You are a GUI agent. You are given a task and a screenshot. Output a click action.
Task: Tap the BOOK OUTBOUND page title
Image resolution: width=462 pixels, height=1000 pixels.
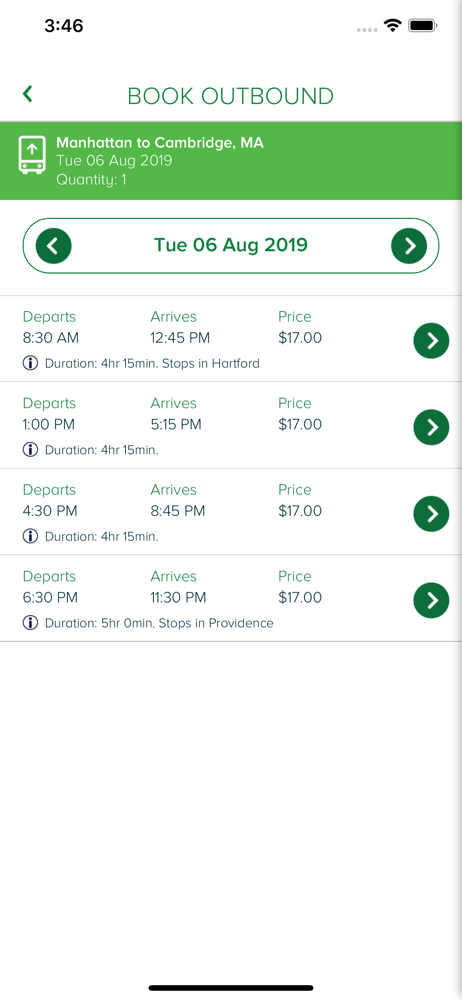[230, 96]
